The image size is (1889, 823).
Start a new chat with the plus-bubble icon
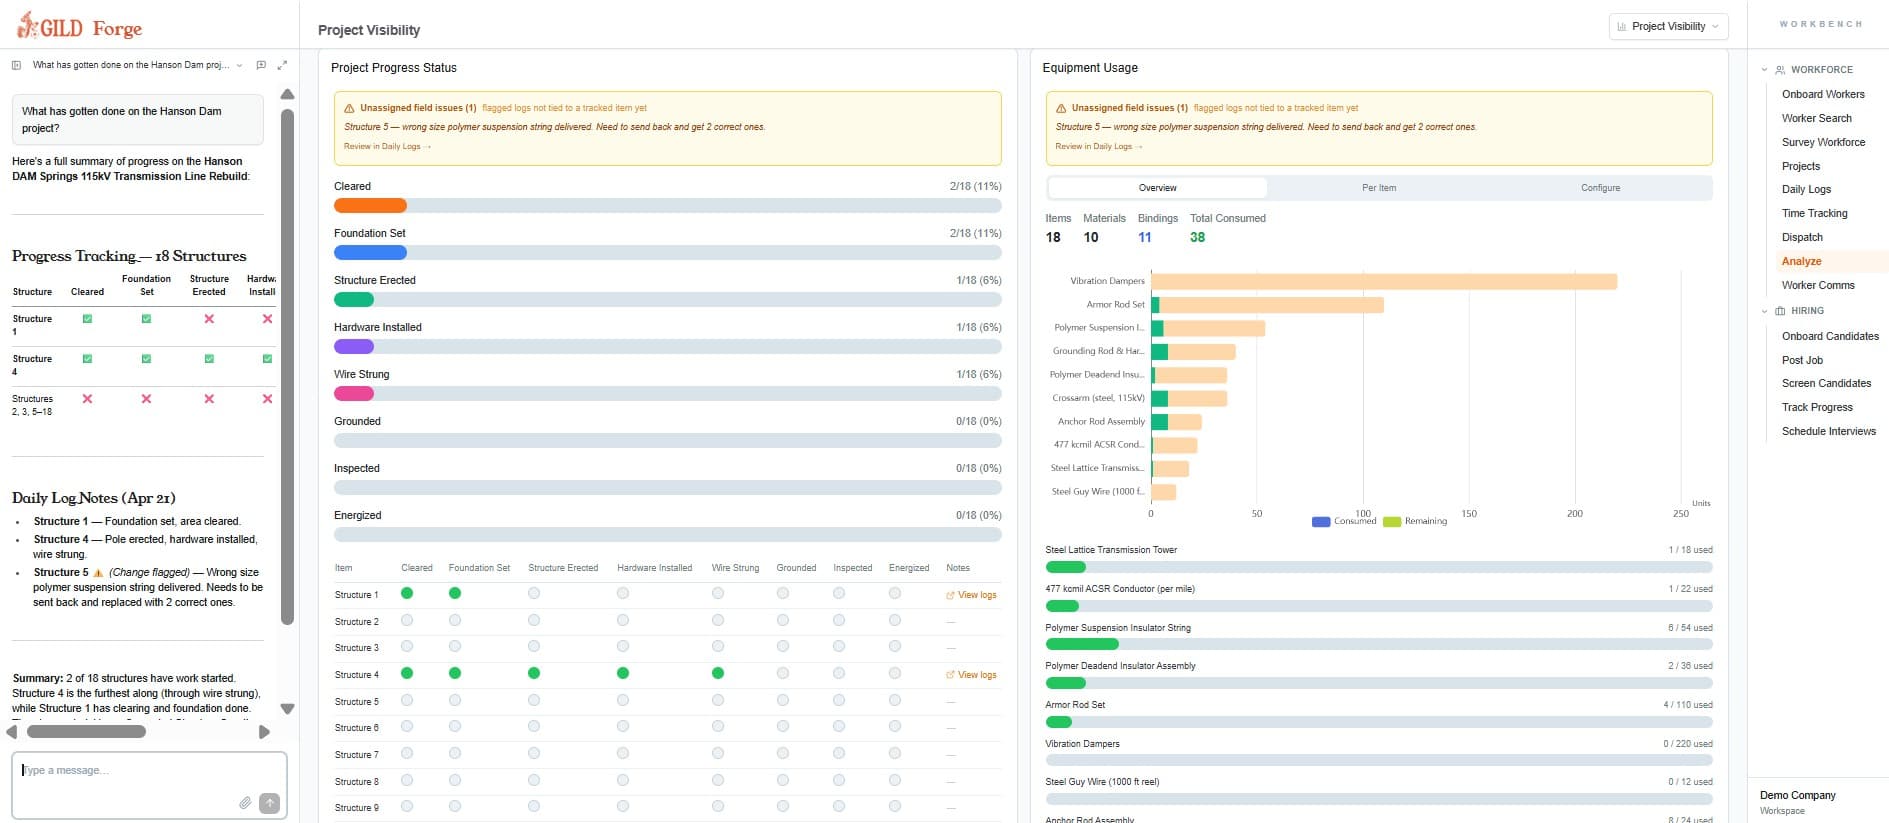point(261,65)
